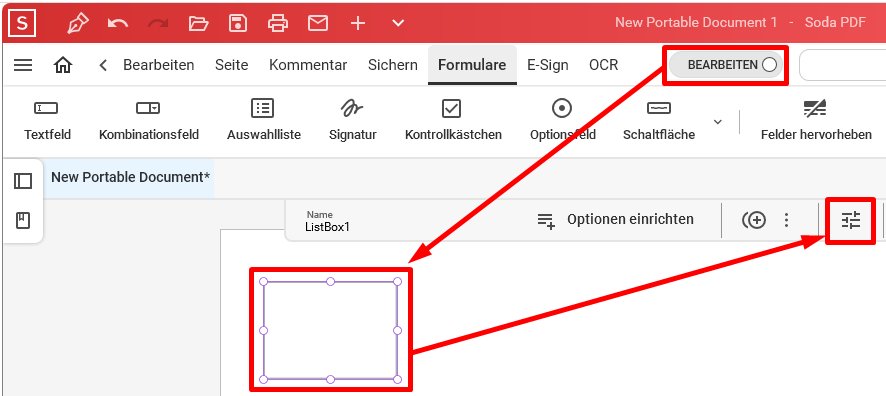The height and width of the screenshot is (396, 886).
Task: Choose the Auswahlliste tool
Action: (x=264, y=120)
